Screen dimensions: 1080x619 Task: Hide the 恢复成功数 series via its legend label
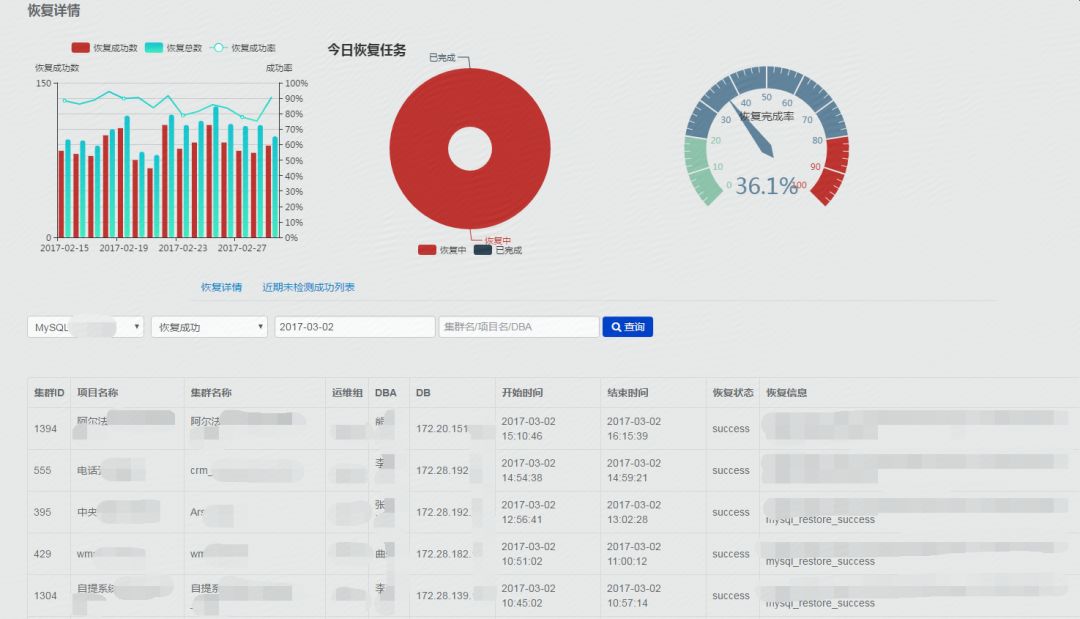point(115,47)
